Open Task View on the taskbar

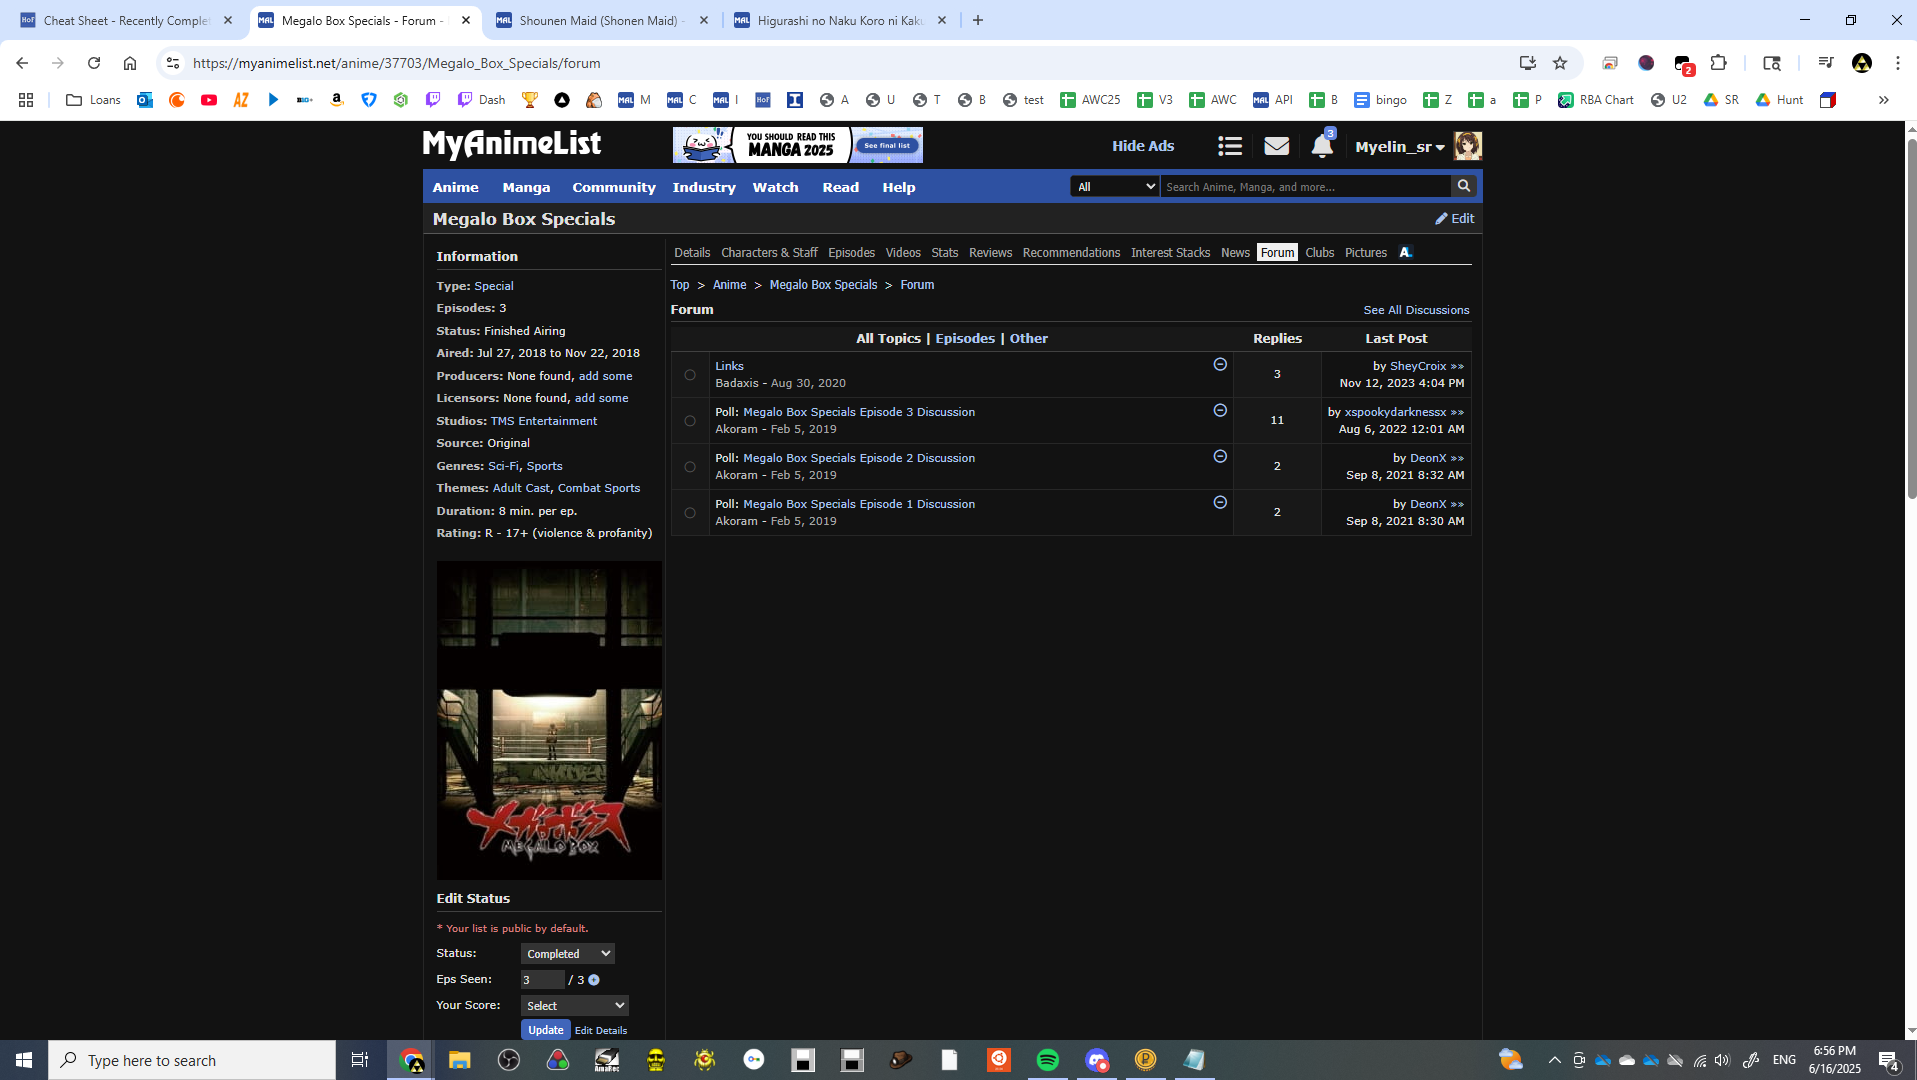pos(360,1060)
